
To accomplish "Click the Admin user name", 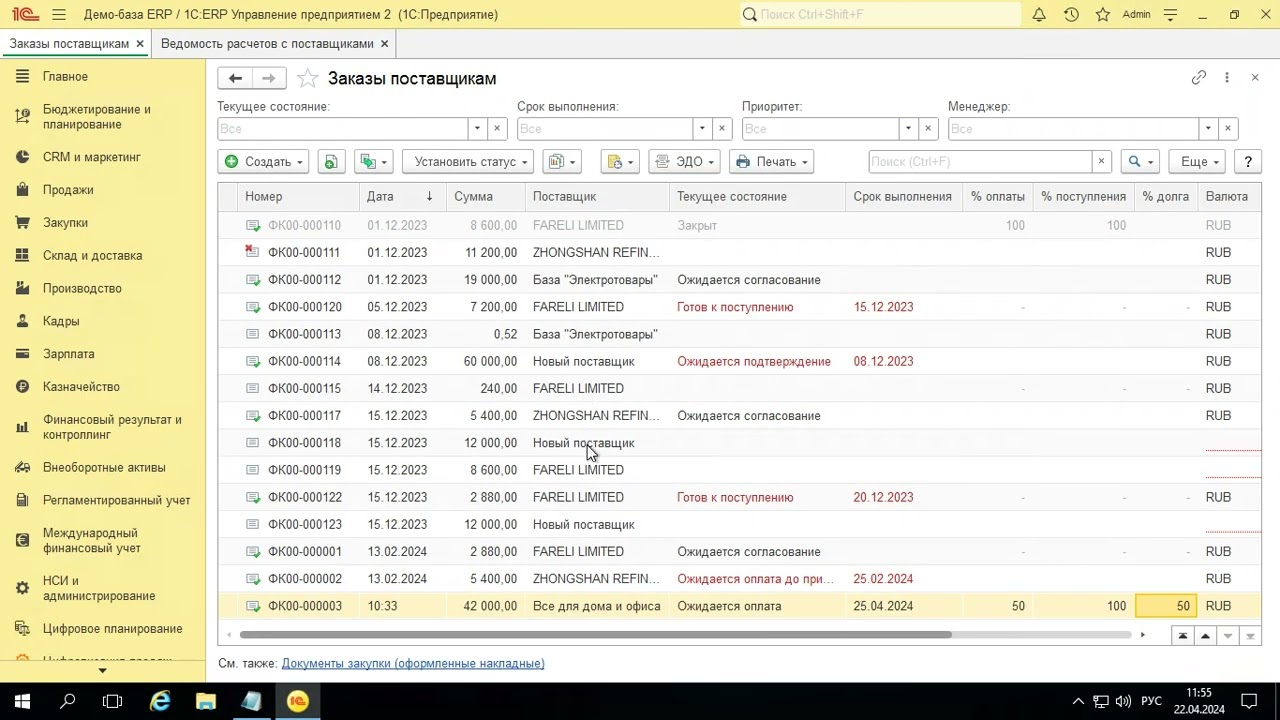I will pos(1137,15).
